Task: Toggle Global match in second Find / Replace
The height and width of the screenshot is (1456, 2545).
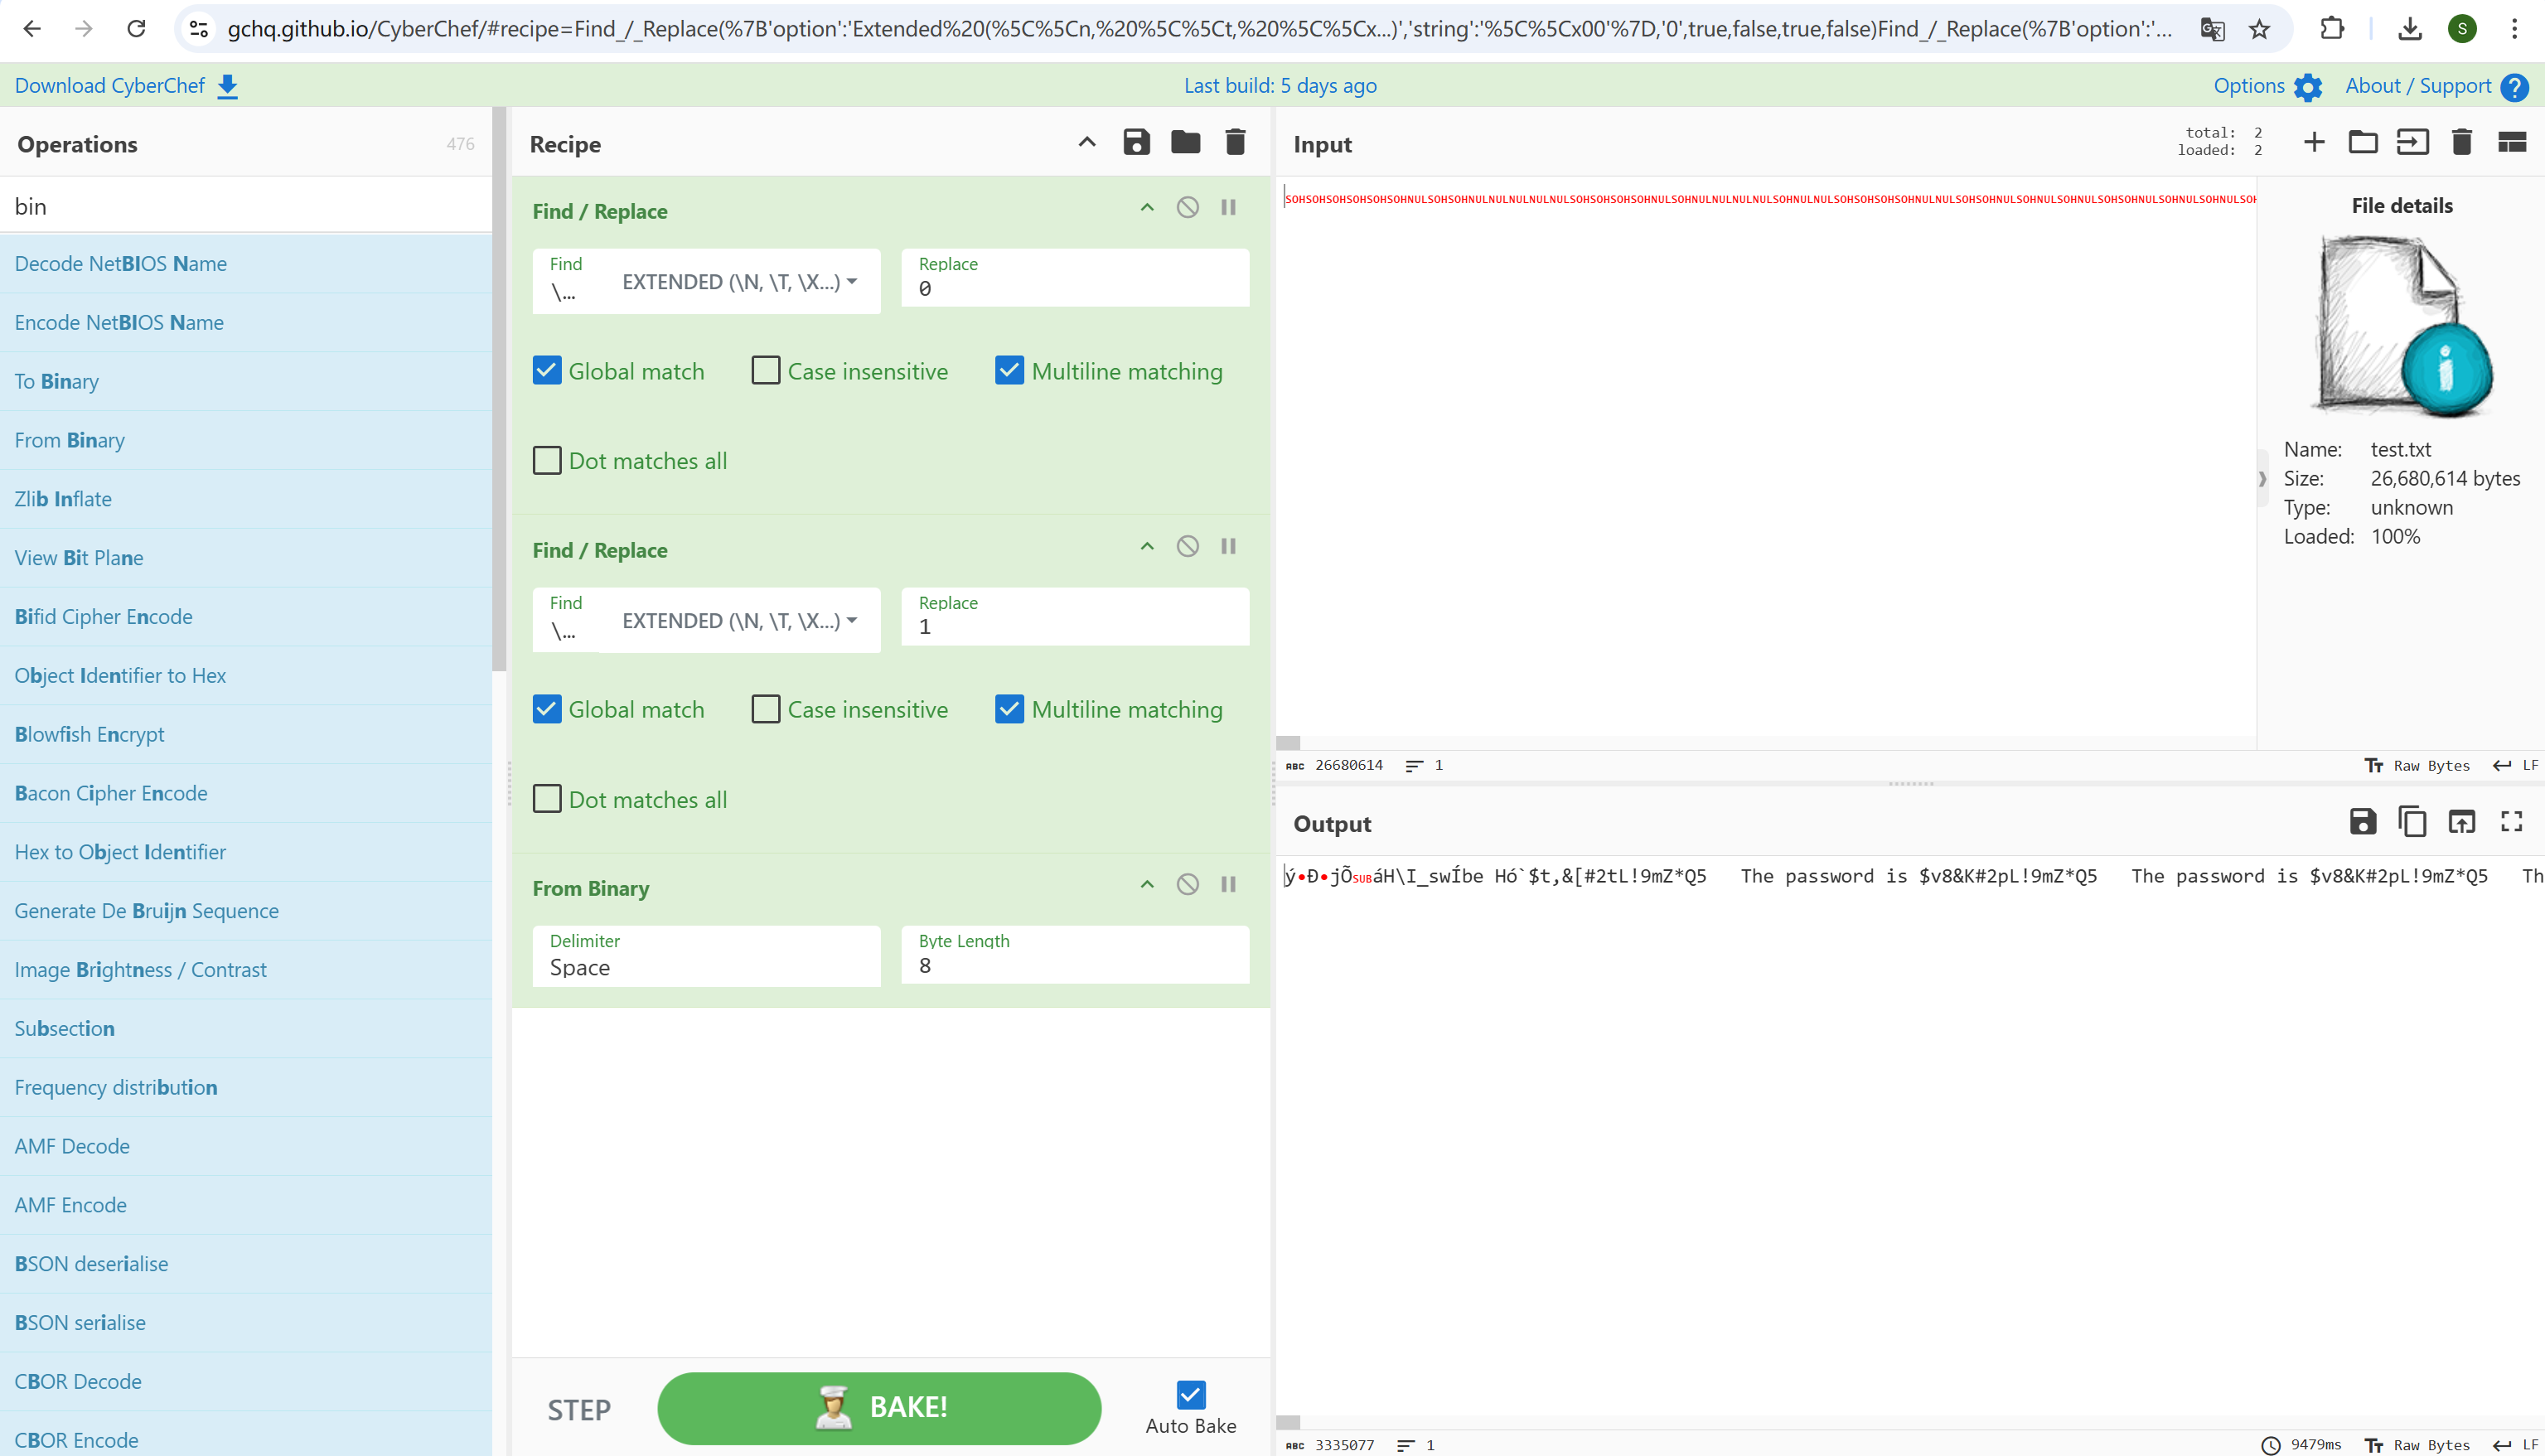Action: [x=547, y=709]
